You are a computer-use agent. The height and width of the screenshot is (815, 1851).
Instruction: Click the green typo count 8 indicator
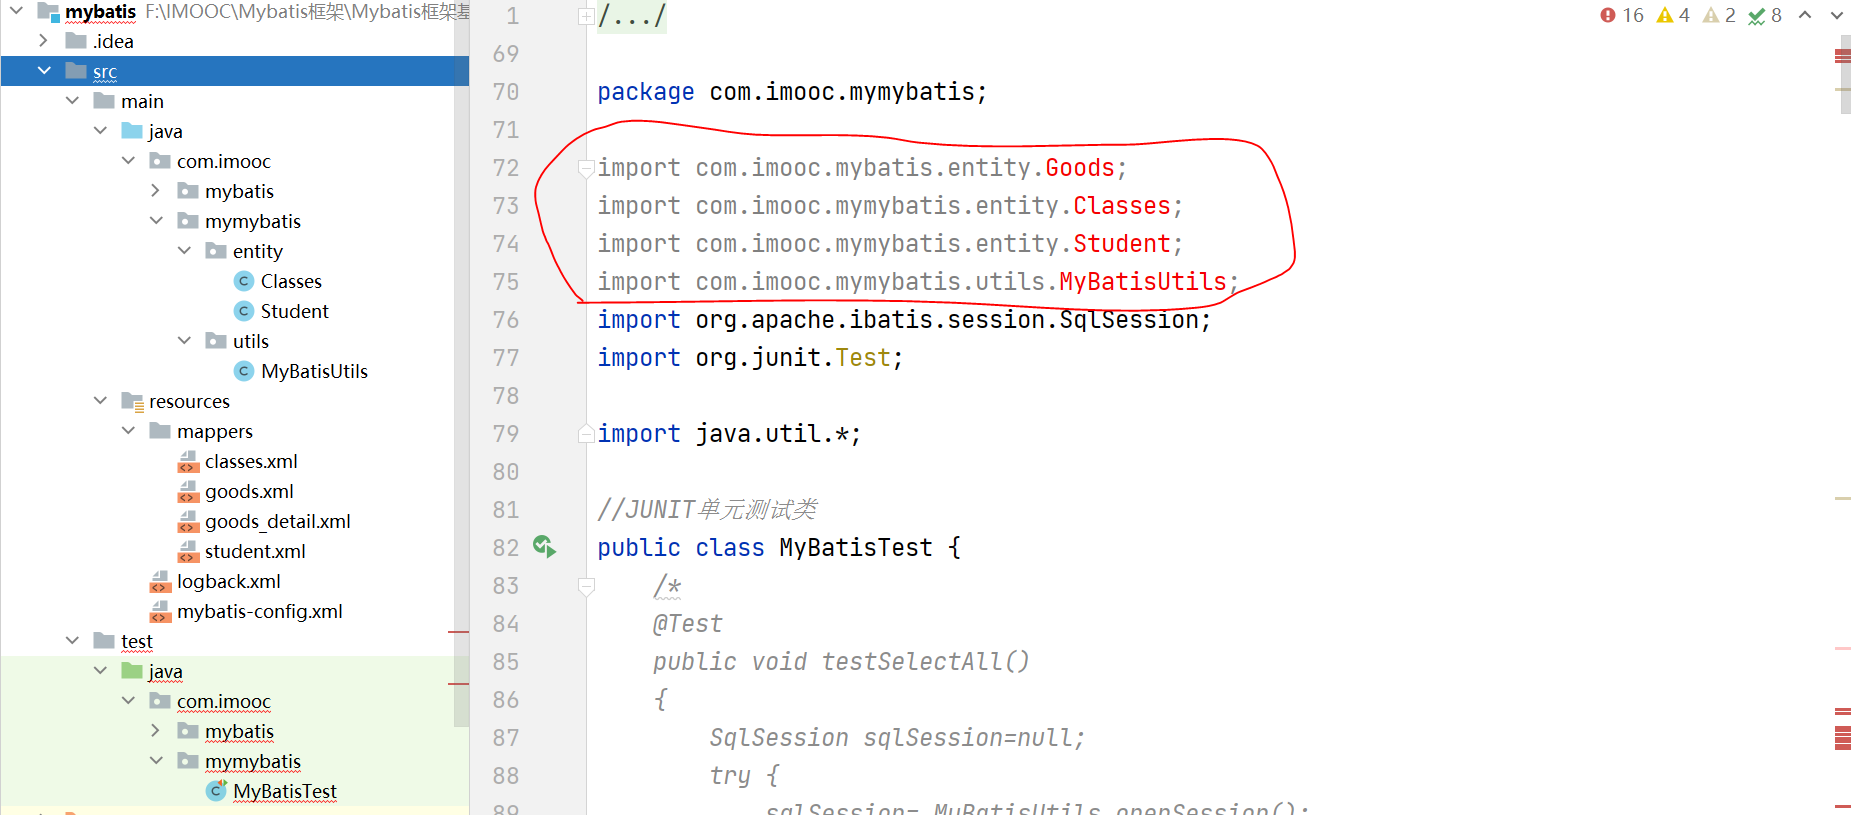(1765, 15)
